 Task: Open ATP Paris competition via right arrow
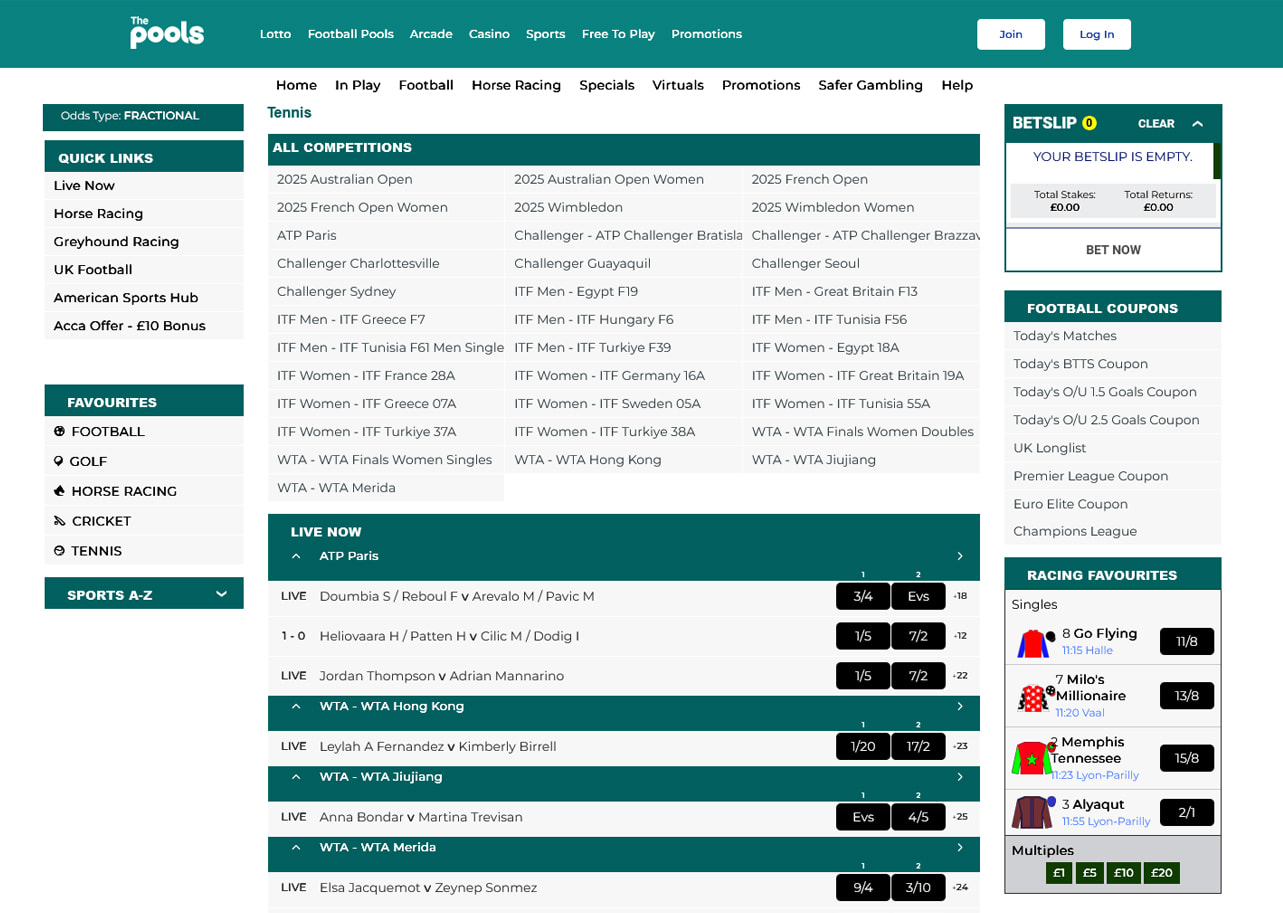[960, 556]
